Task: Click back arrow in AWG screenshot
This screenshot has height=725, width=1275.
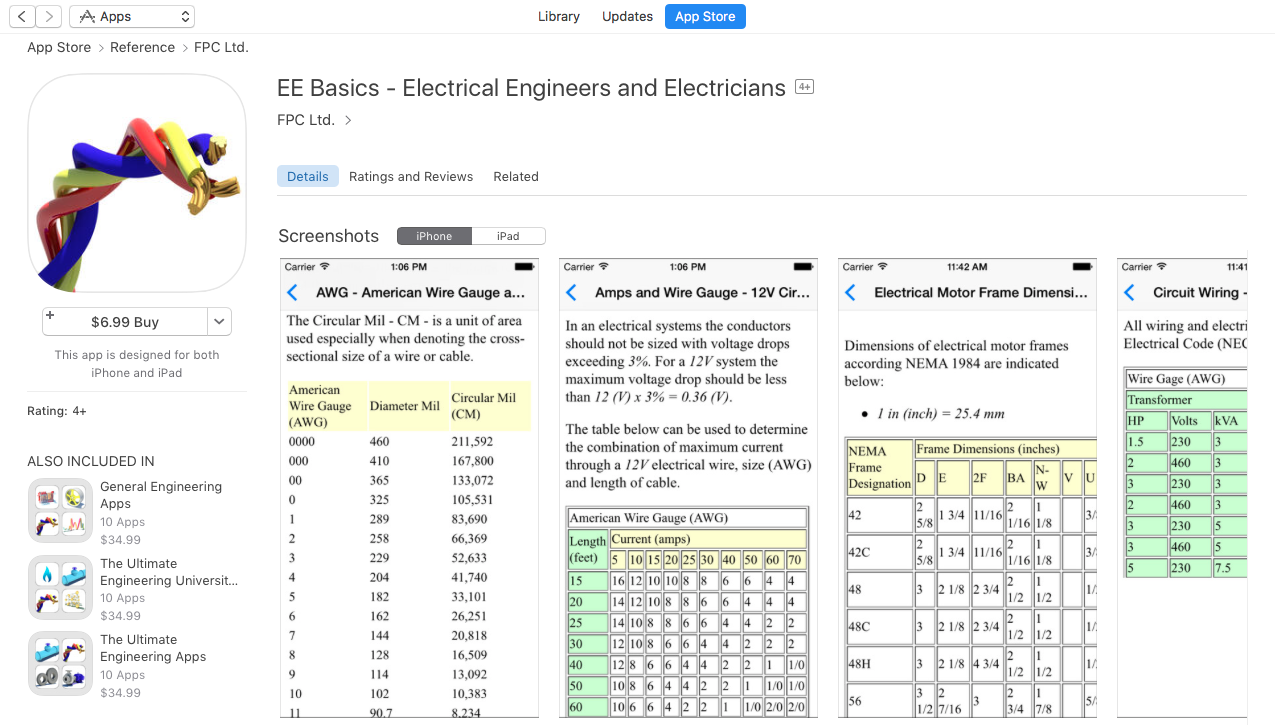Action: pyautogui.click(x=292, y=293)
